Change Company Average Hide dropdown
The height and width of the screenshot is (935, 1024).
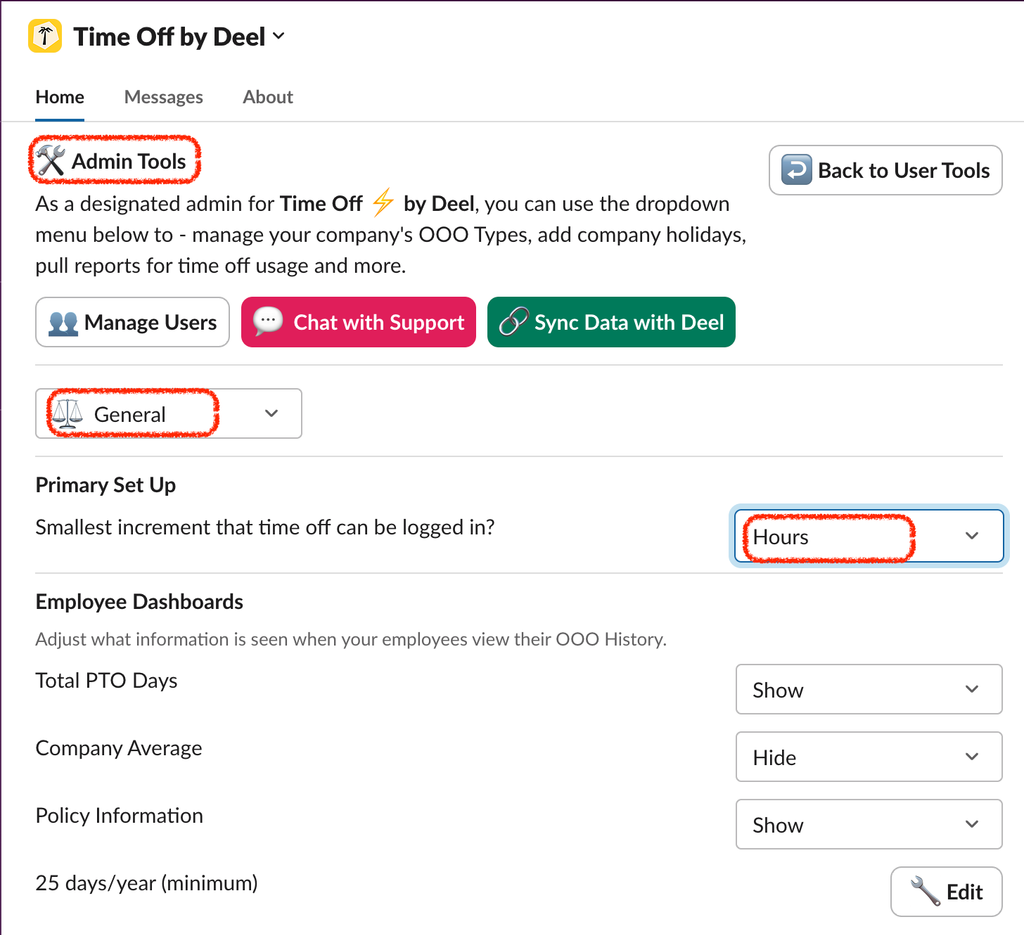point(868,757)
